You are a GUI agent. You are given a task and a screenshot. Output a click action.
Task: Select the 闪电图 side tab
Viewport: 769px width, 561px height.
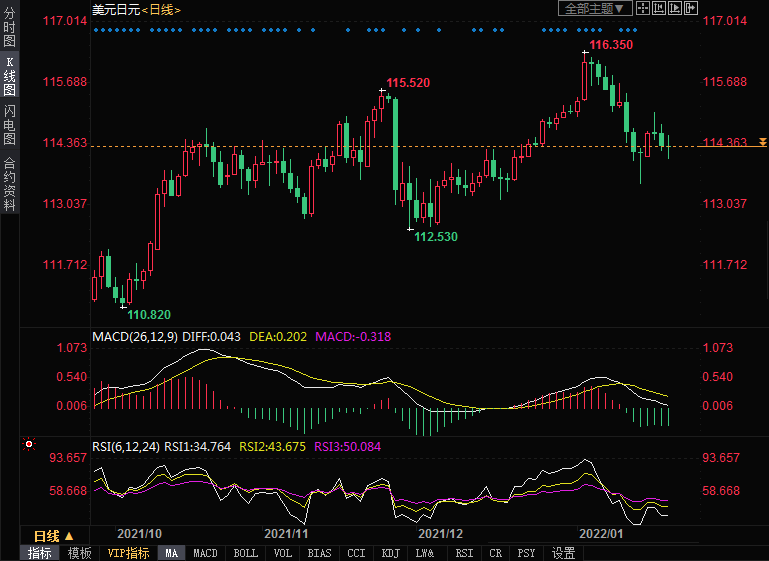pyautogui.click(x=9, y=124)
